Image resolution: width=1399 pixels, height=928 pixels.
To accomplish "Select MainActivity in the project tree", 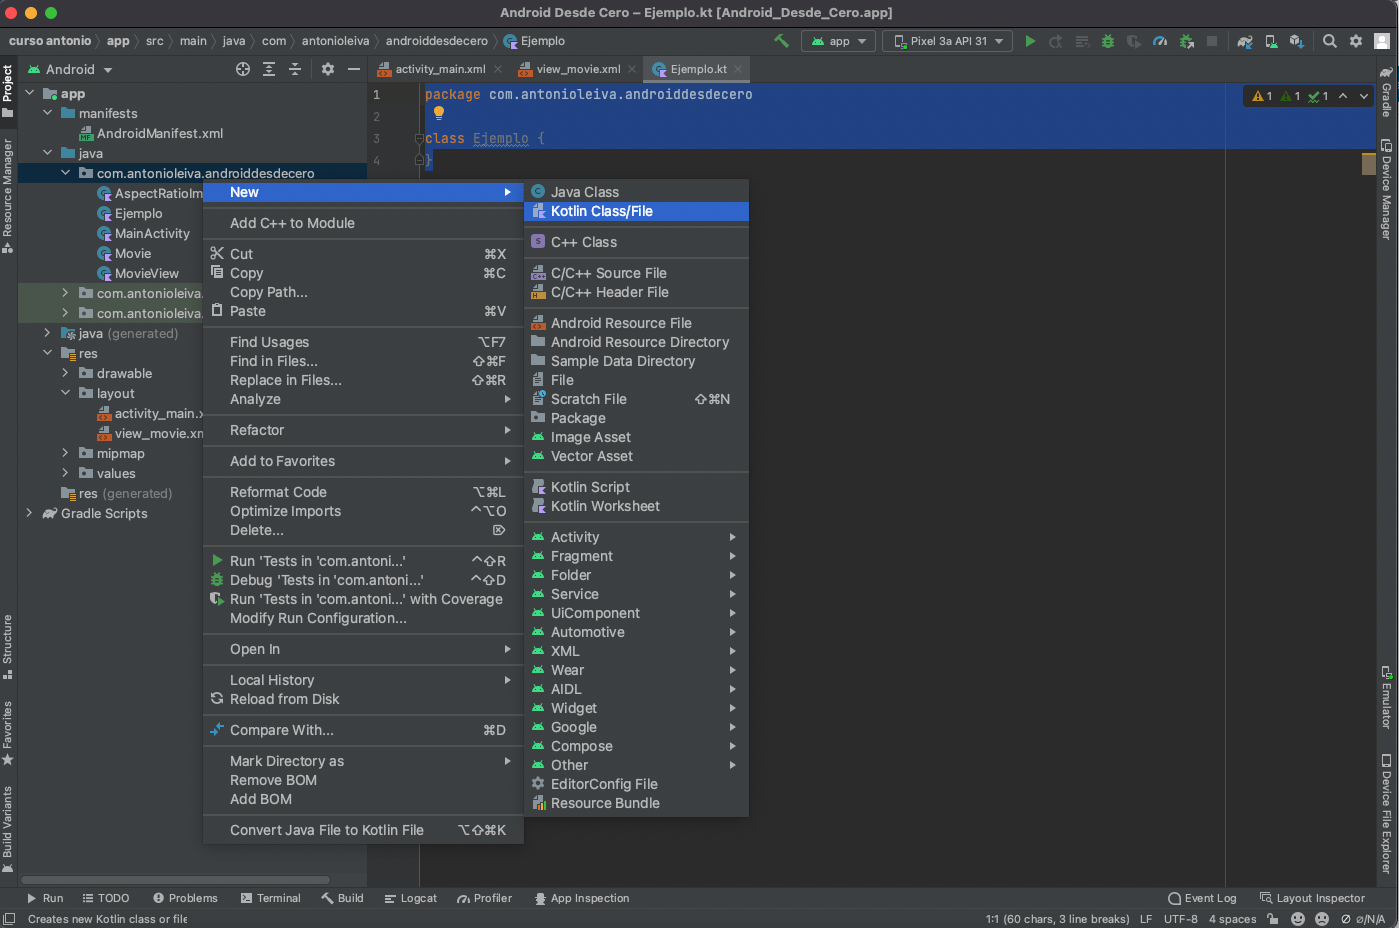I will click(152, 233).
